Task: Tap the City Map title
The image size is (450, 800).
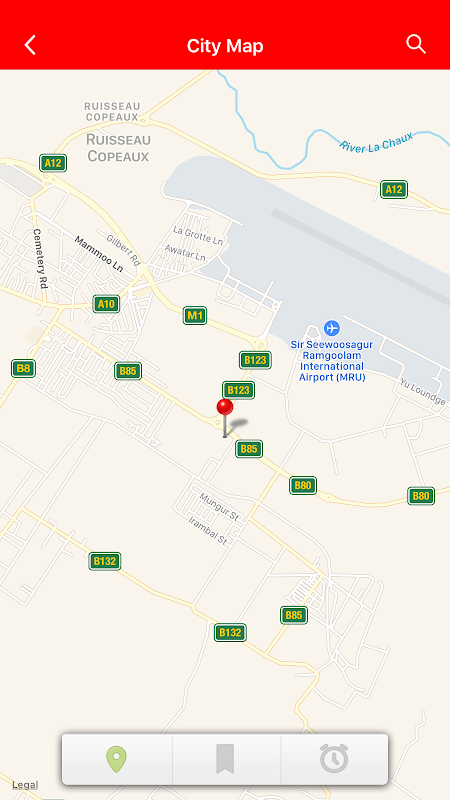Action: [225, 46]
